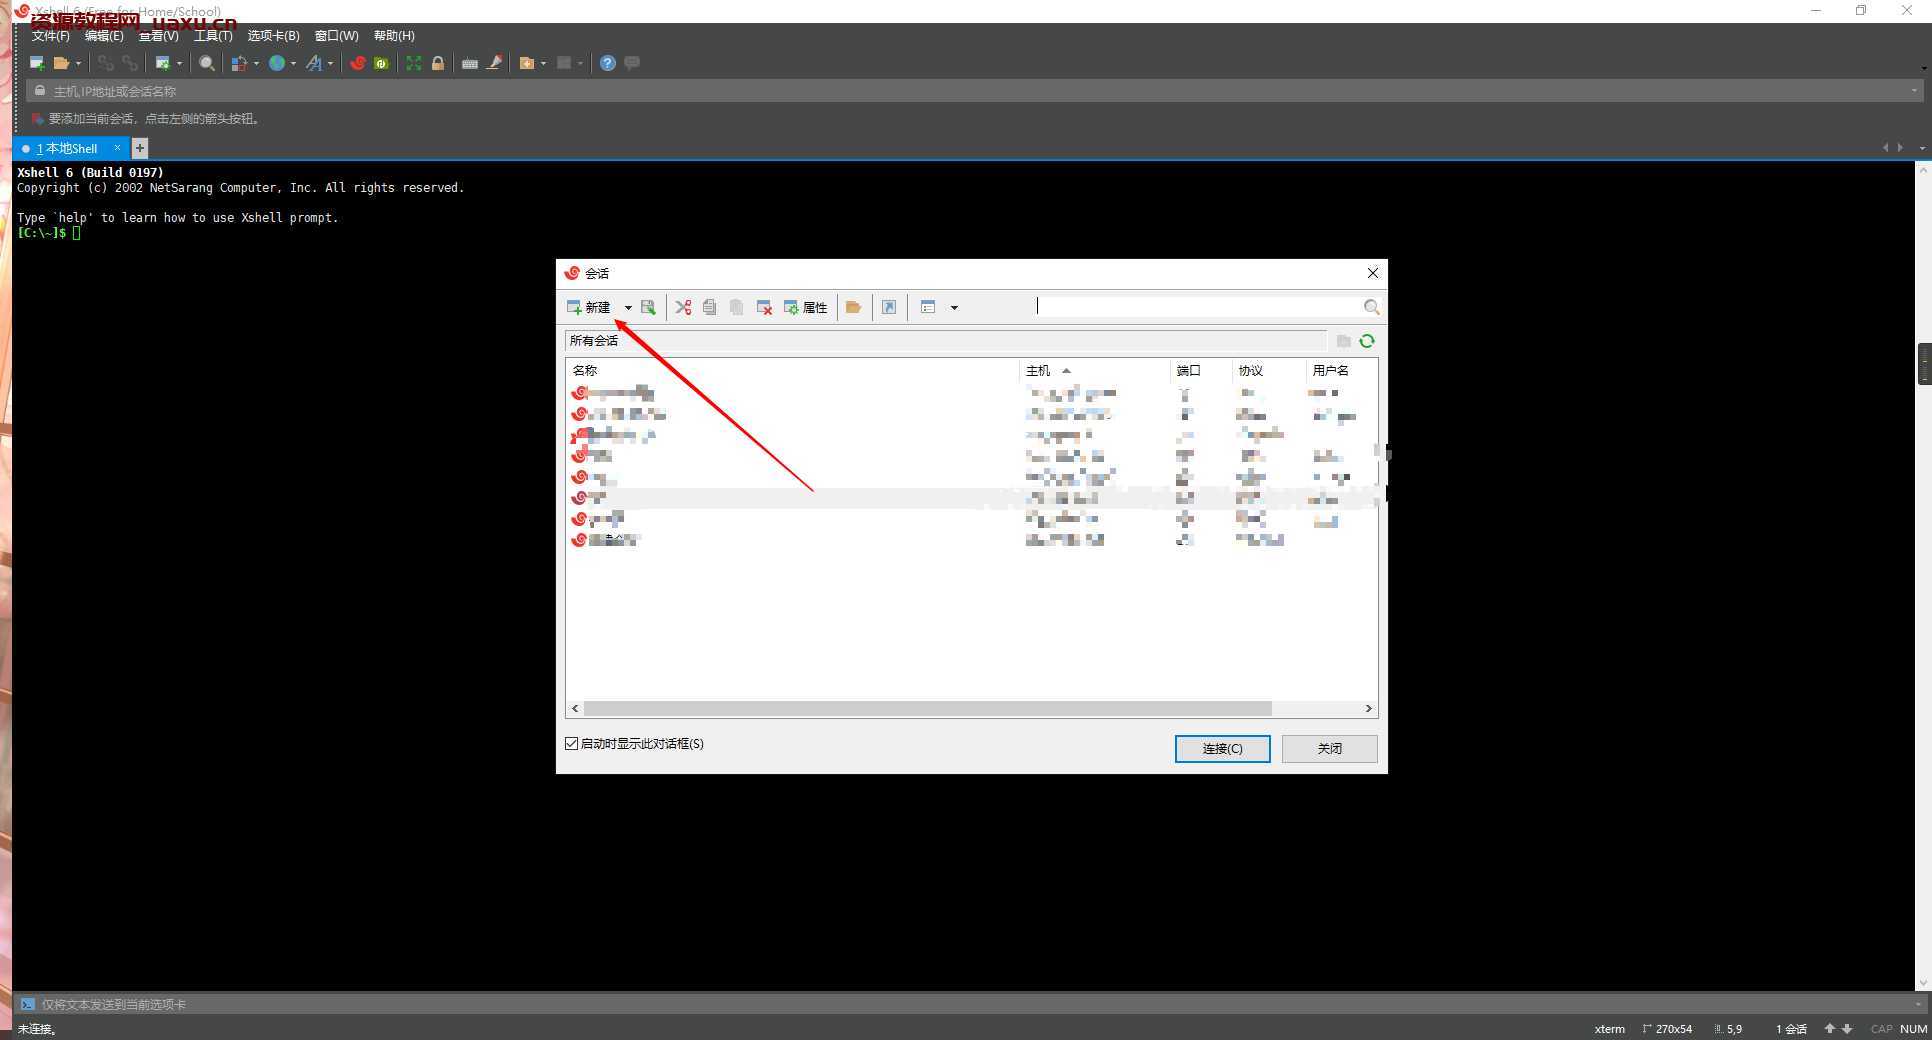Expand the view mode dropdown in dialog

954,307
